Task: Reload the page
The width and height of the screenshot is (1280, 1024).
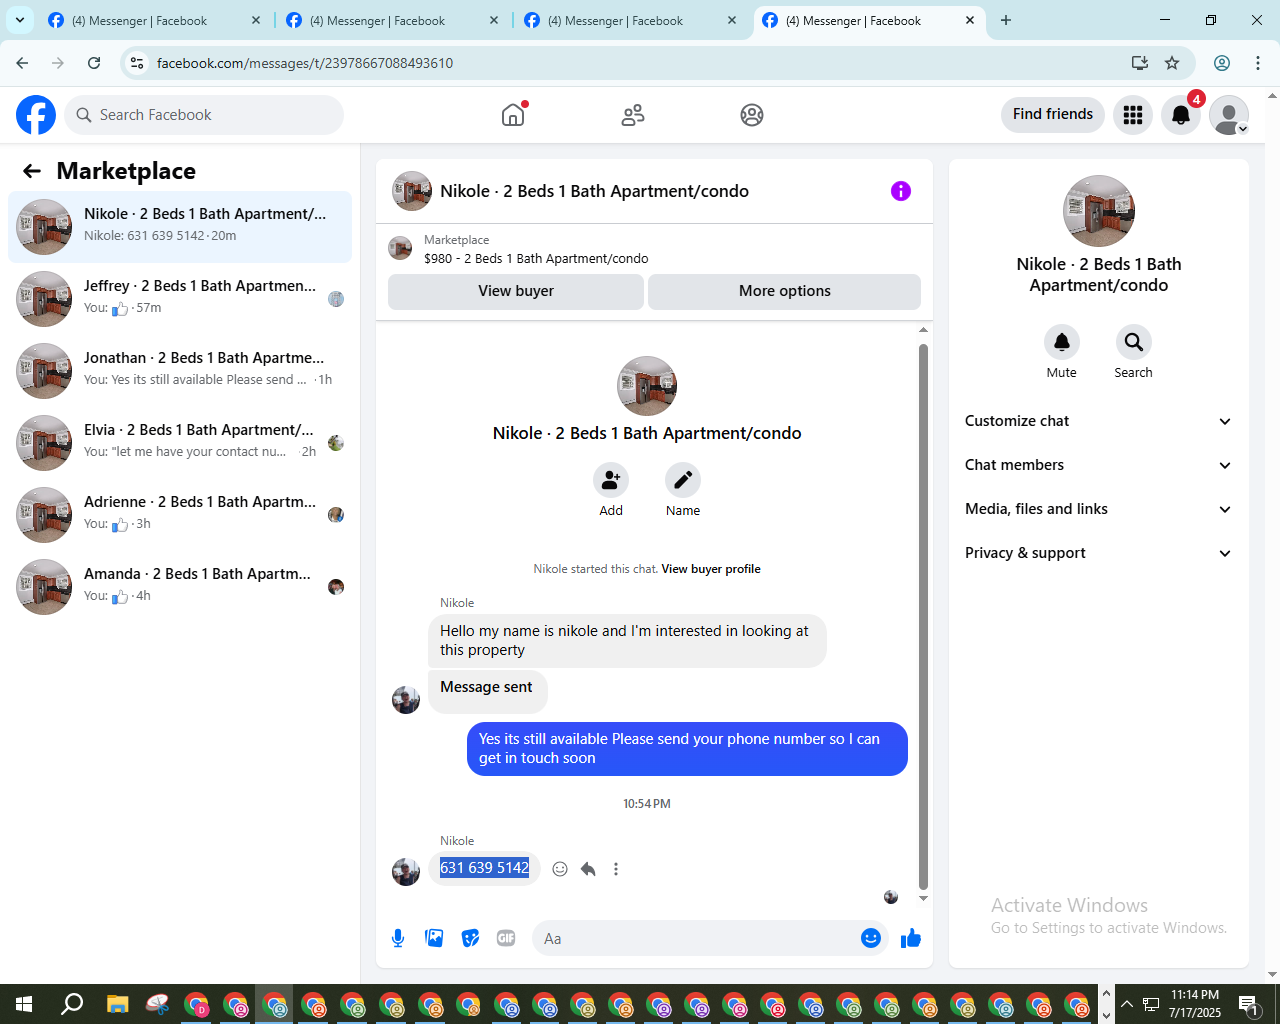Action: pos(94,63)
